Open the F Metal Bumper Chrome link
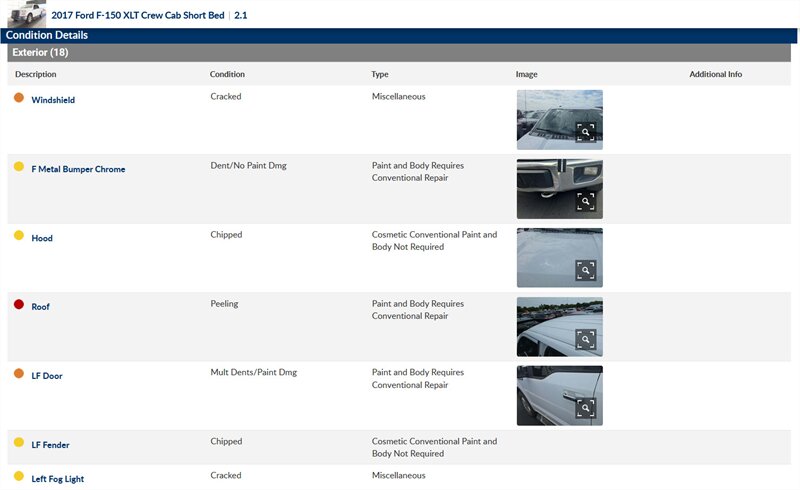This screenshot has height=490, width=800. (x=78, y=169)
